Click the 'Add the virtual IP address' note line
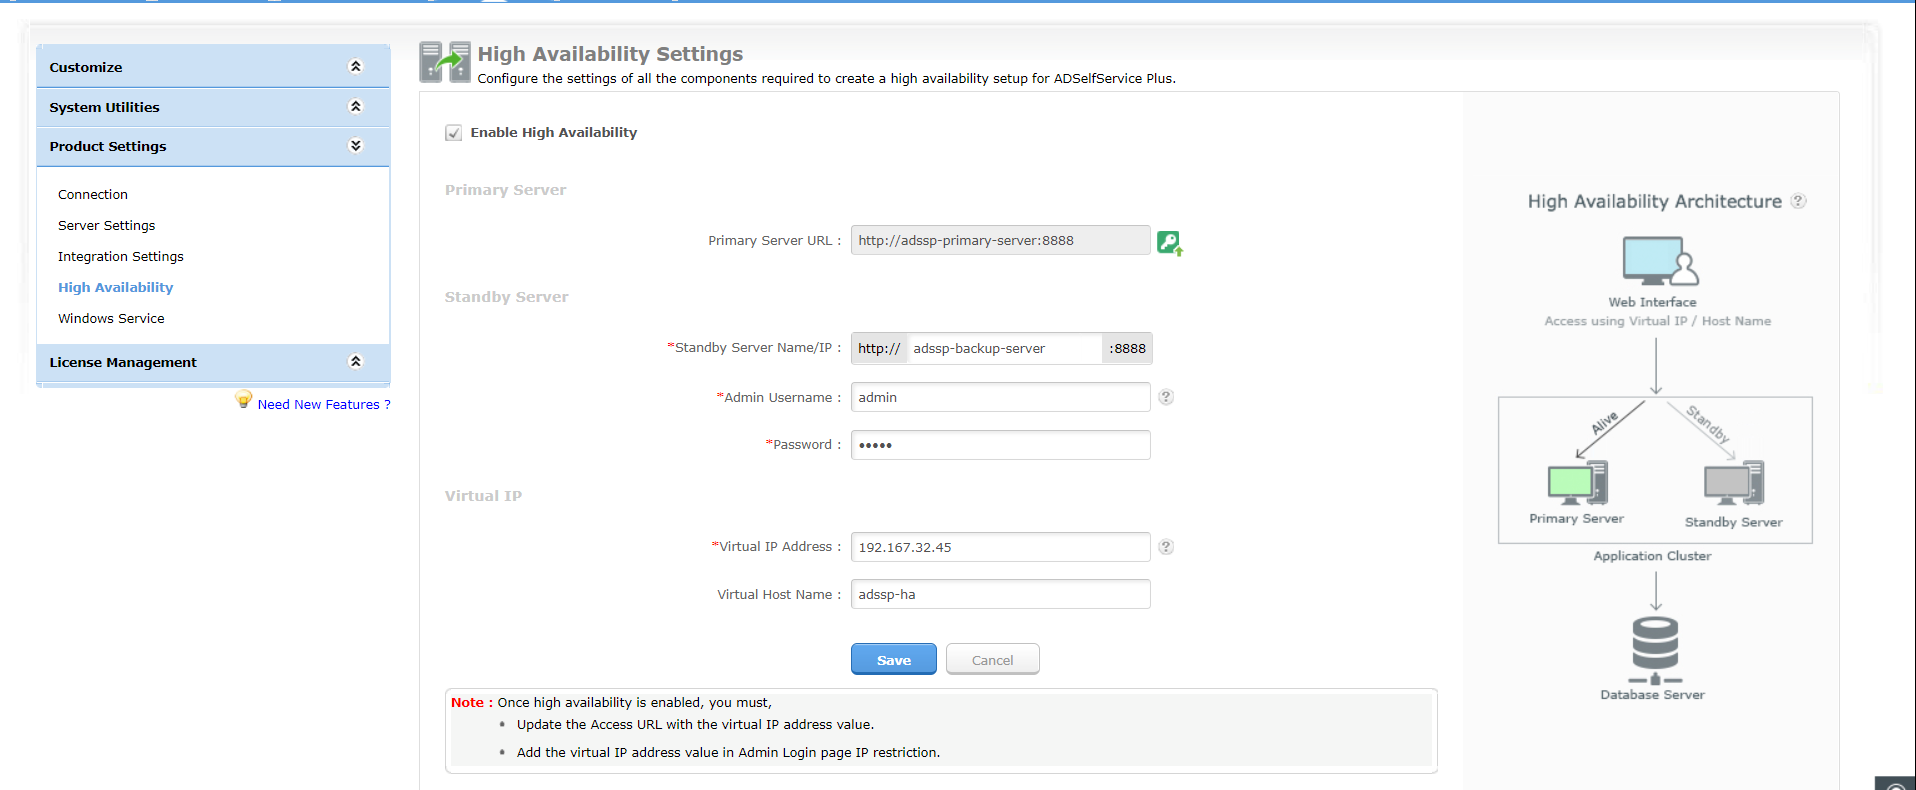Screen dimensions: 1916x790 click(x=728, y=753)
